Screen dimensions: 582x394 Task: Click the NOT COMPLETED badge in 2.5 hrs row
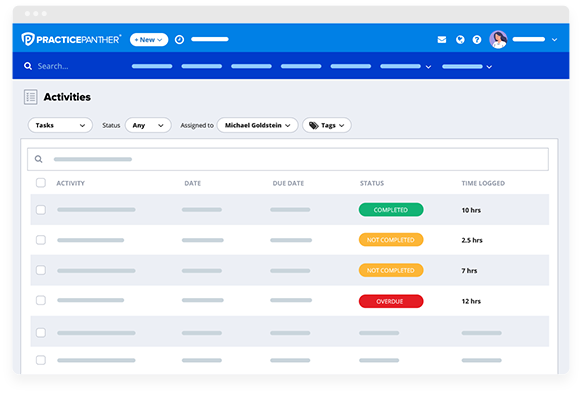[x=391, y=240]
